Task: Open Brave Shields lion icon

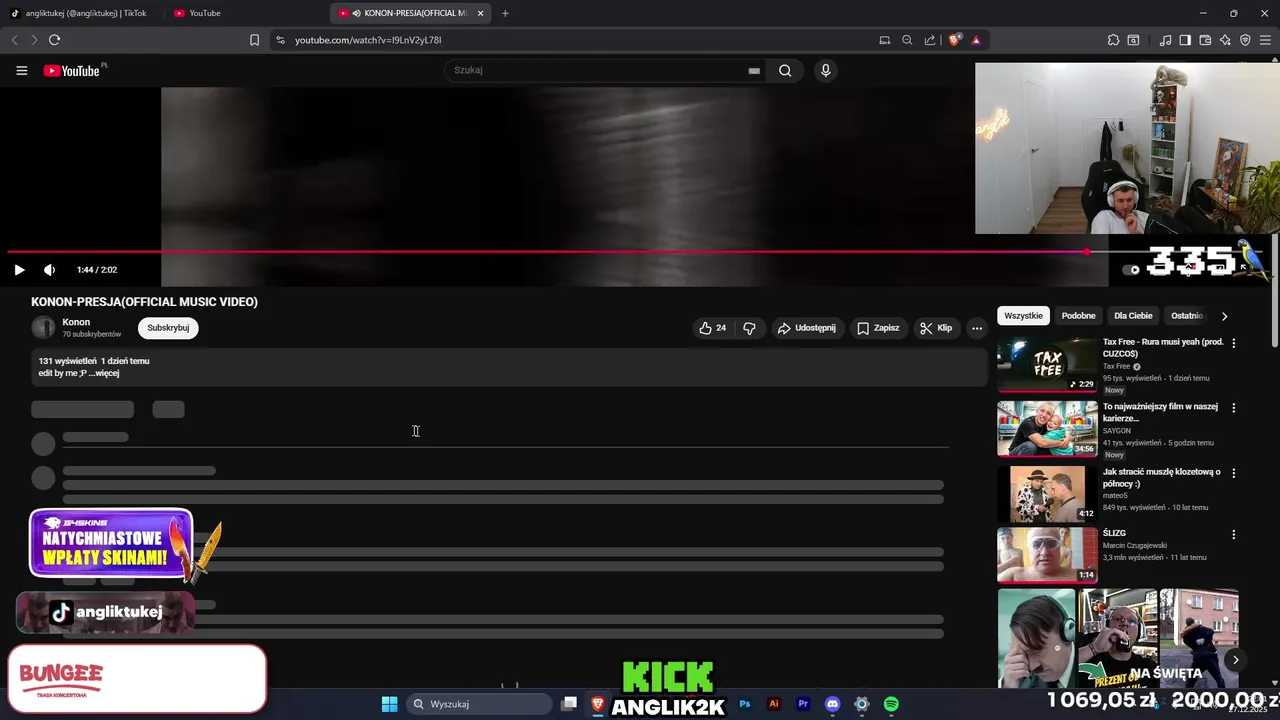Action: (955, 40)
